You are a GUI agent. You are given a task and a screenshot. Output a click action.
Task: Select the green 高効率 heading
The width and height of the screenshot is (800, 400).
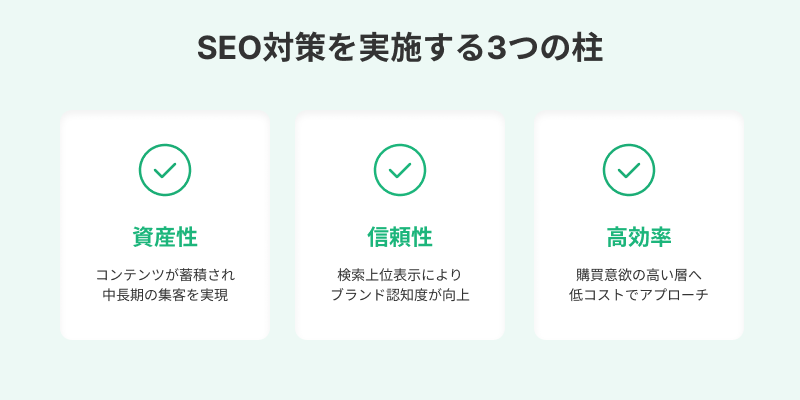pyautogui.click(x=638, y=237)
